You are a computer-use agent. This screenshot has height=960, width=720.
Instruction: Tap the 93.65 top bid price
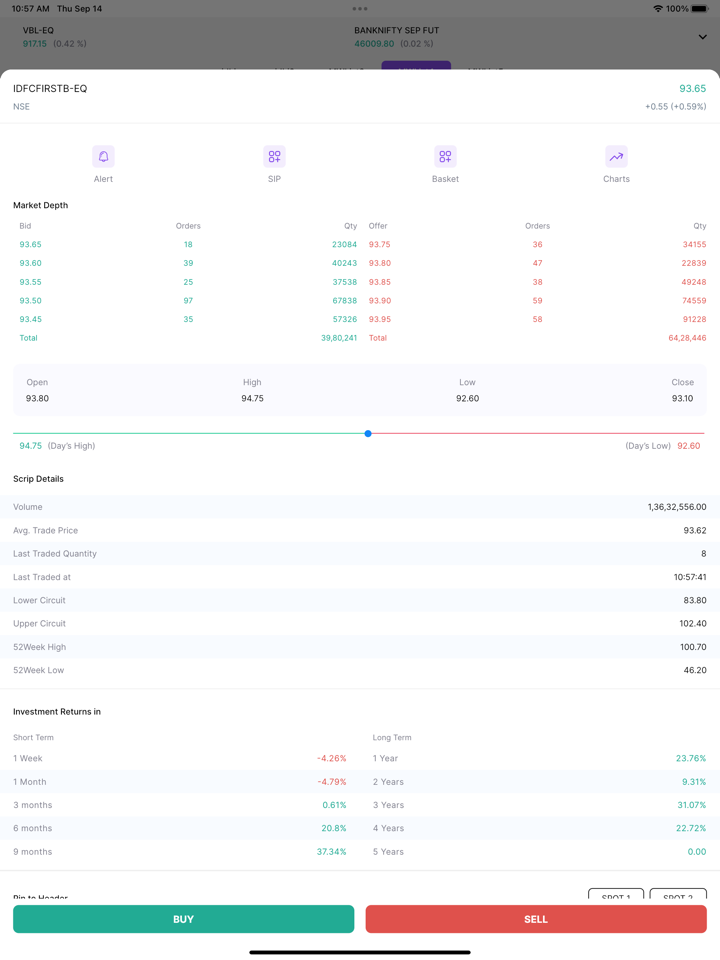point(31,244)
